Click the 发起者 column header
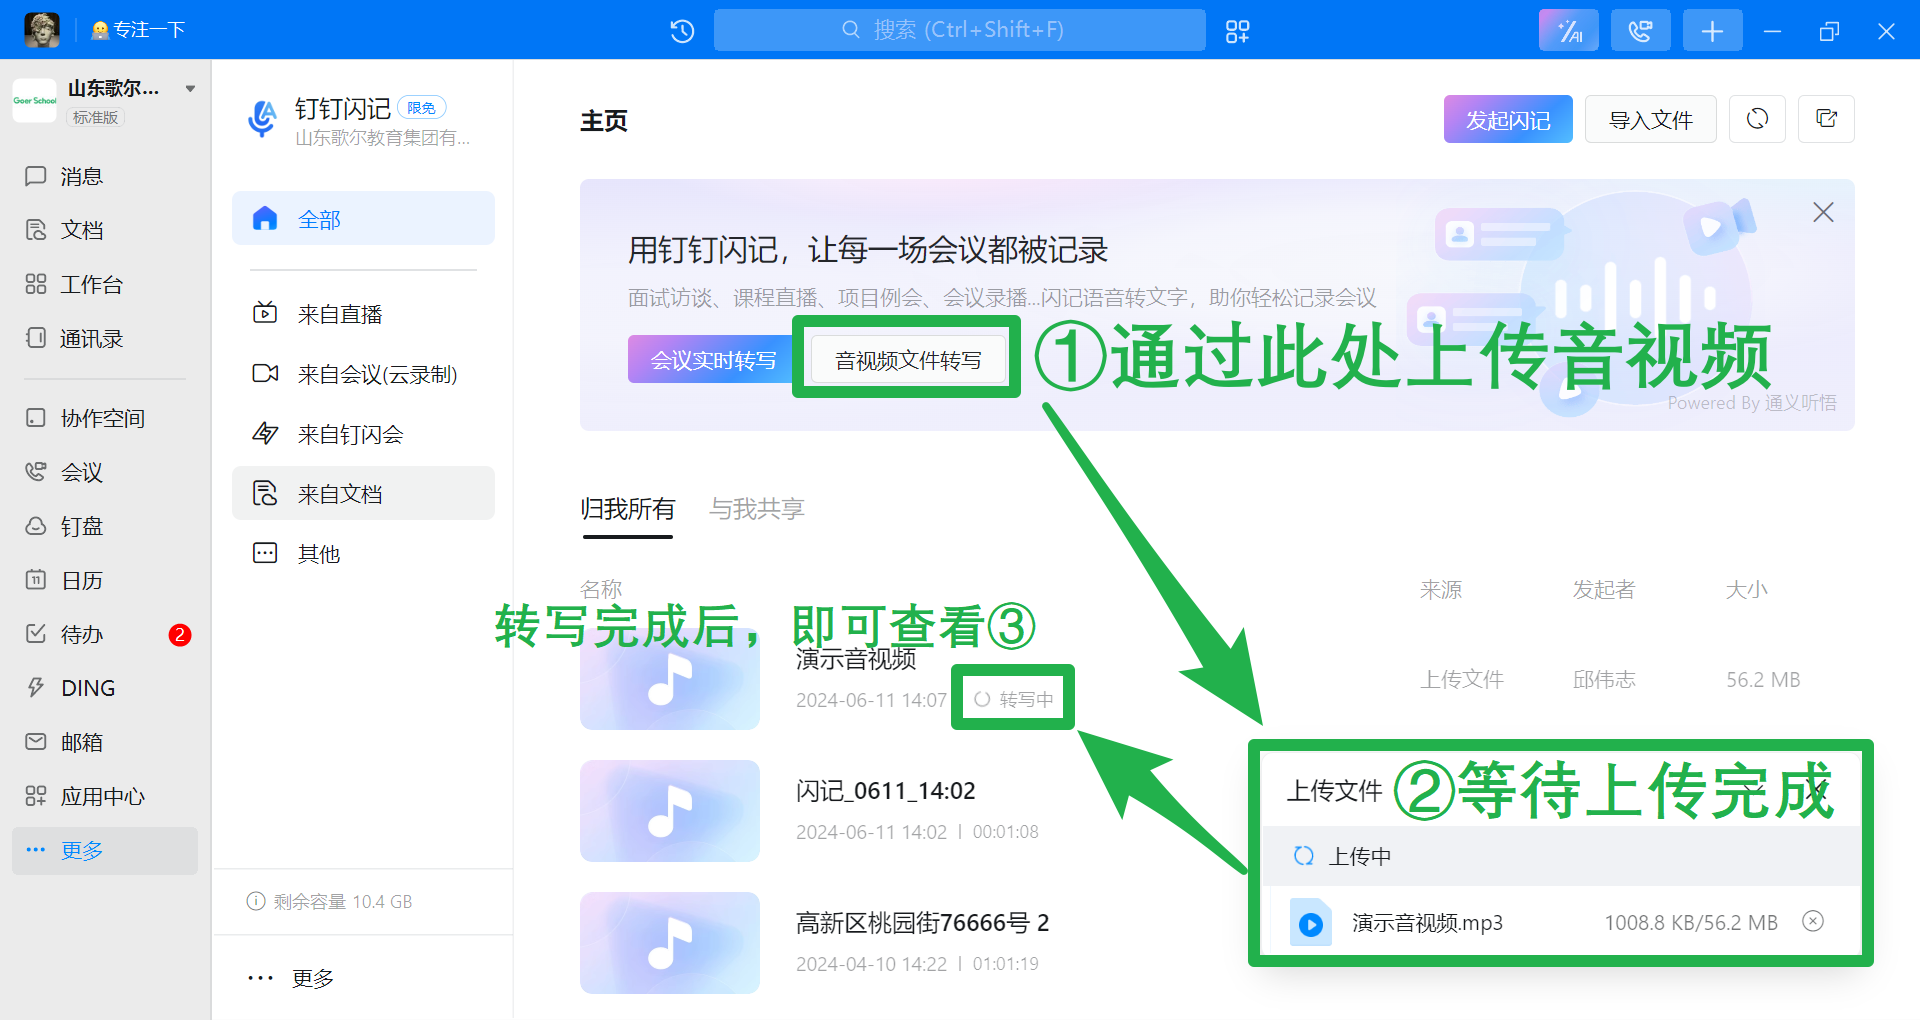1920x1020 pixels. (x=1604, y=590)
